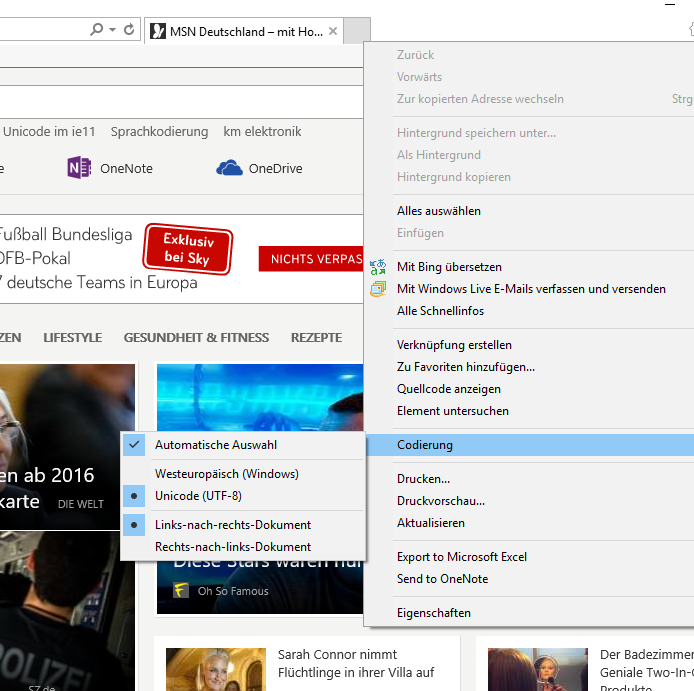Click the Sarah Connor article thumbnail
Screen dimensions: 694x691
coord(216,669)
